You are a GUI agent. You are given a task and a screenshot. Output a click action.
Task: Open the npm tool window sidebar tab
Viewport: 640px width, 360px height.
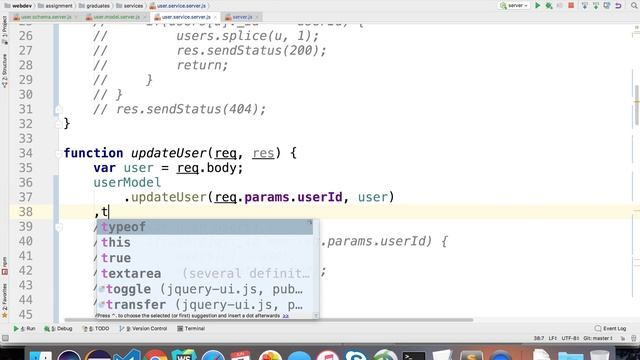click(x=4, y=265)
